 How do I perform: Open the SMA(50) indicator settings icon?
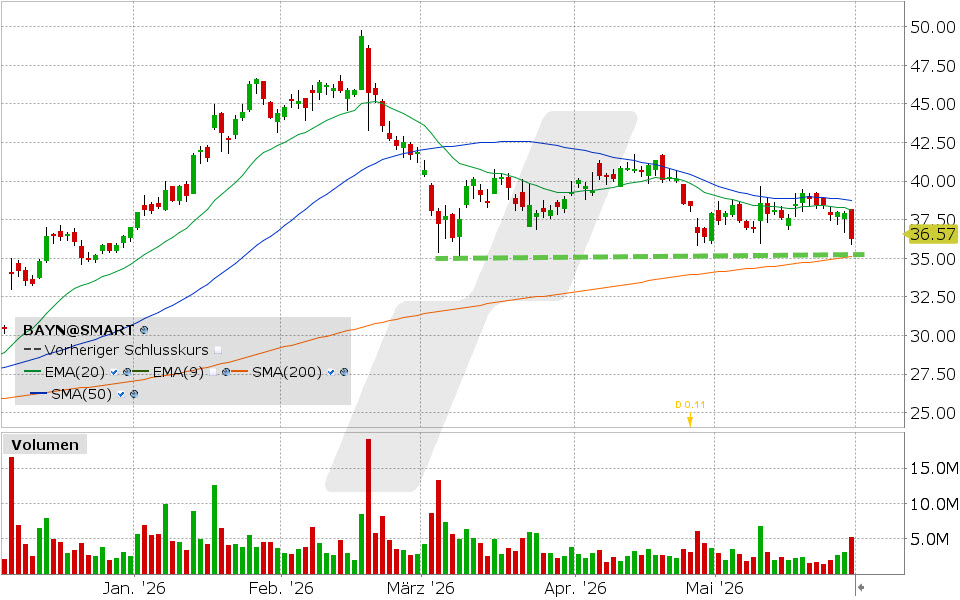[134, 394]
